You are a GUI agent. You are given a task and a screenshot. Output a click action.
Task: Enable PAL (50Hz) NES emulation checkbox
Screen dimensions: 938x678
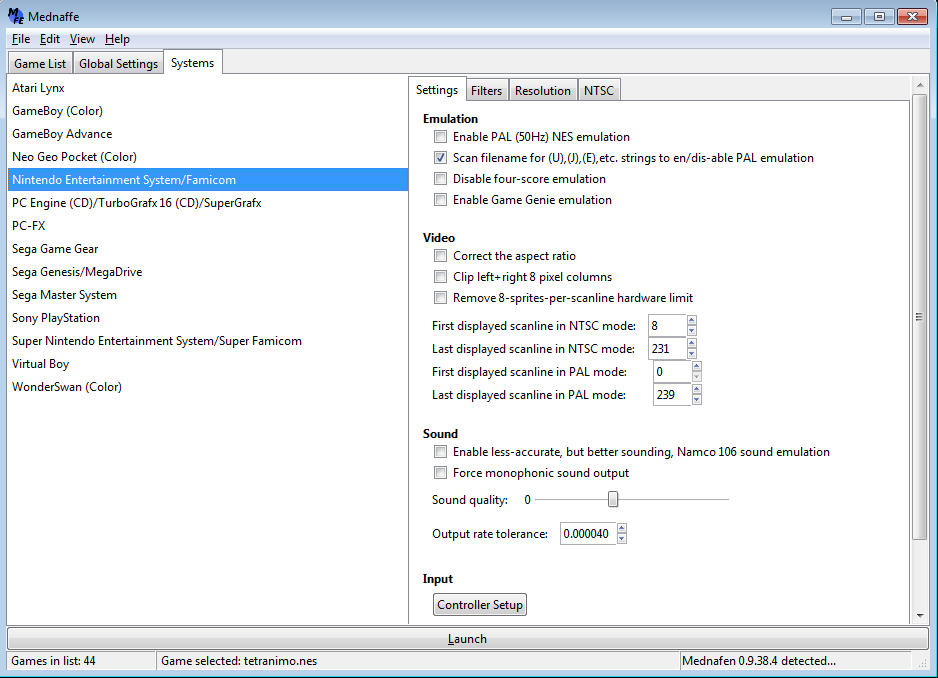pos(440,137)
